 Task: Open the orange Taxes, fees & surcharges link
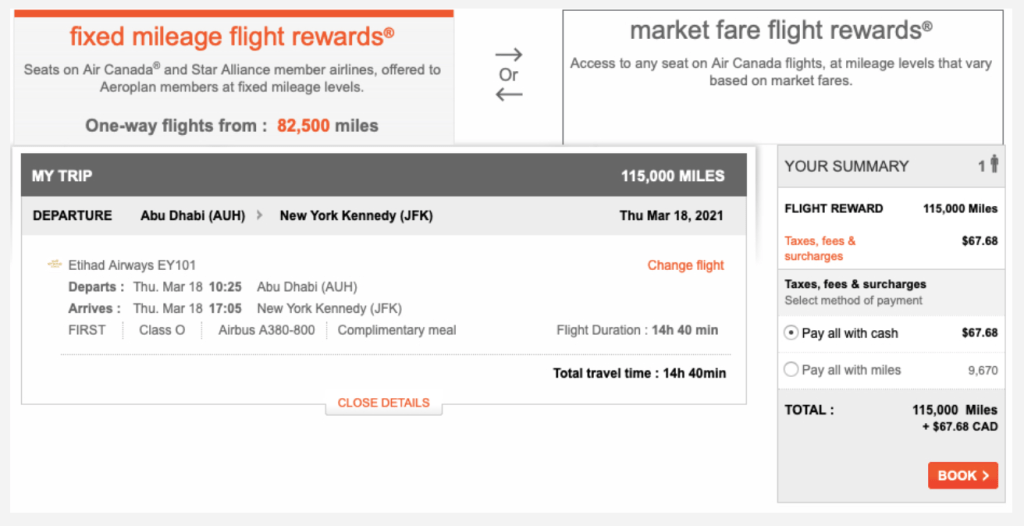[820, 248]
